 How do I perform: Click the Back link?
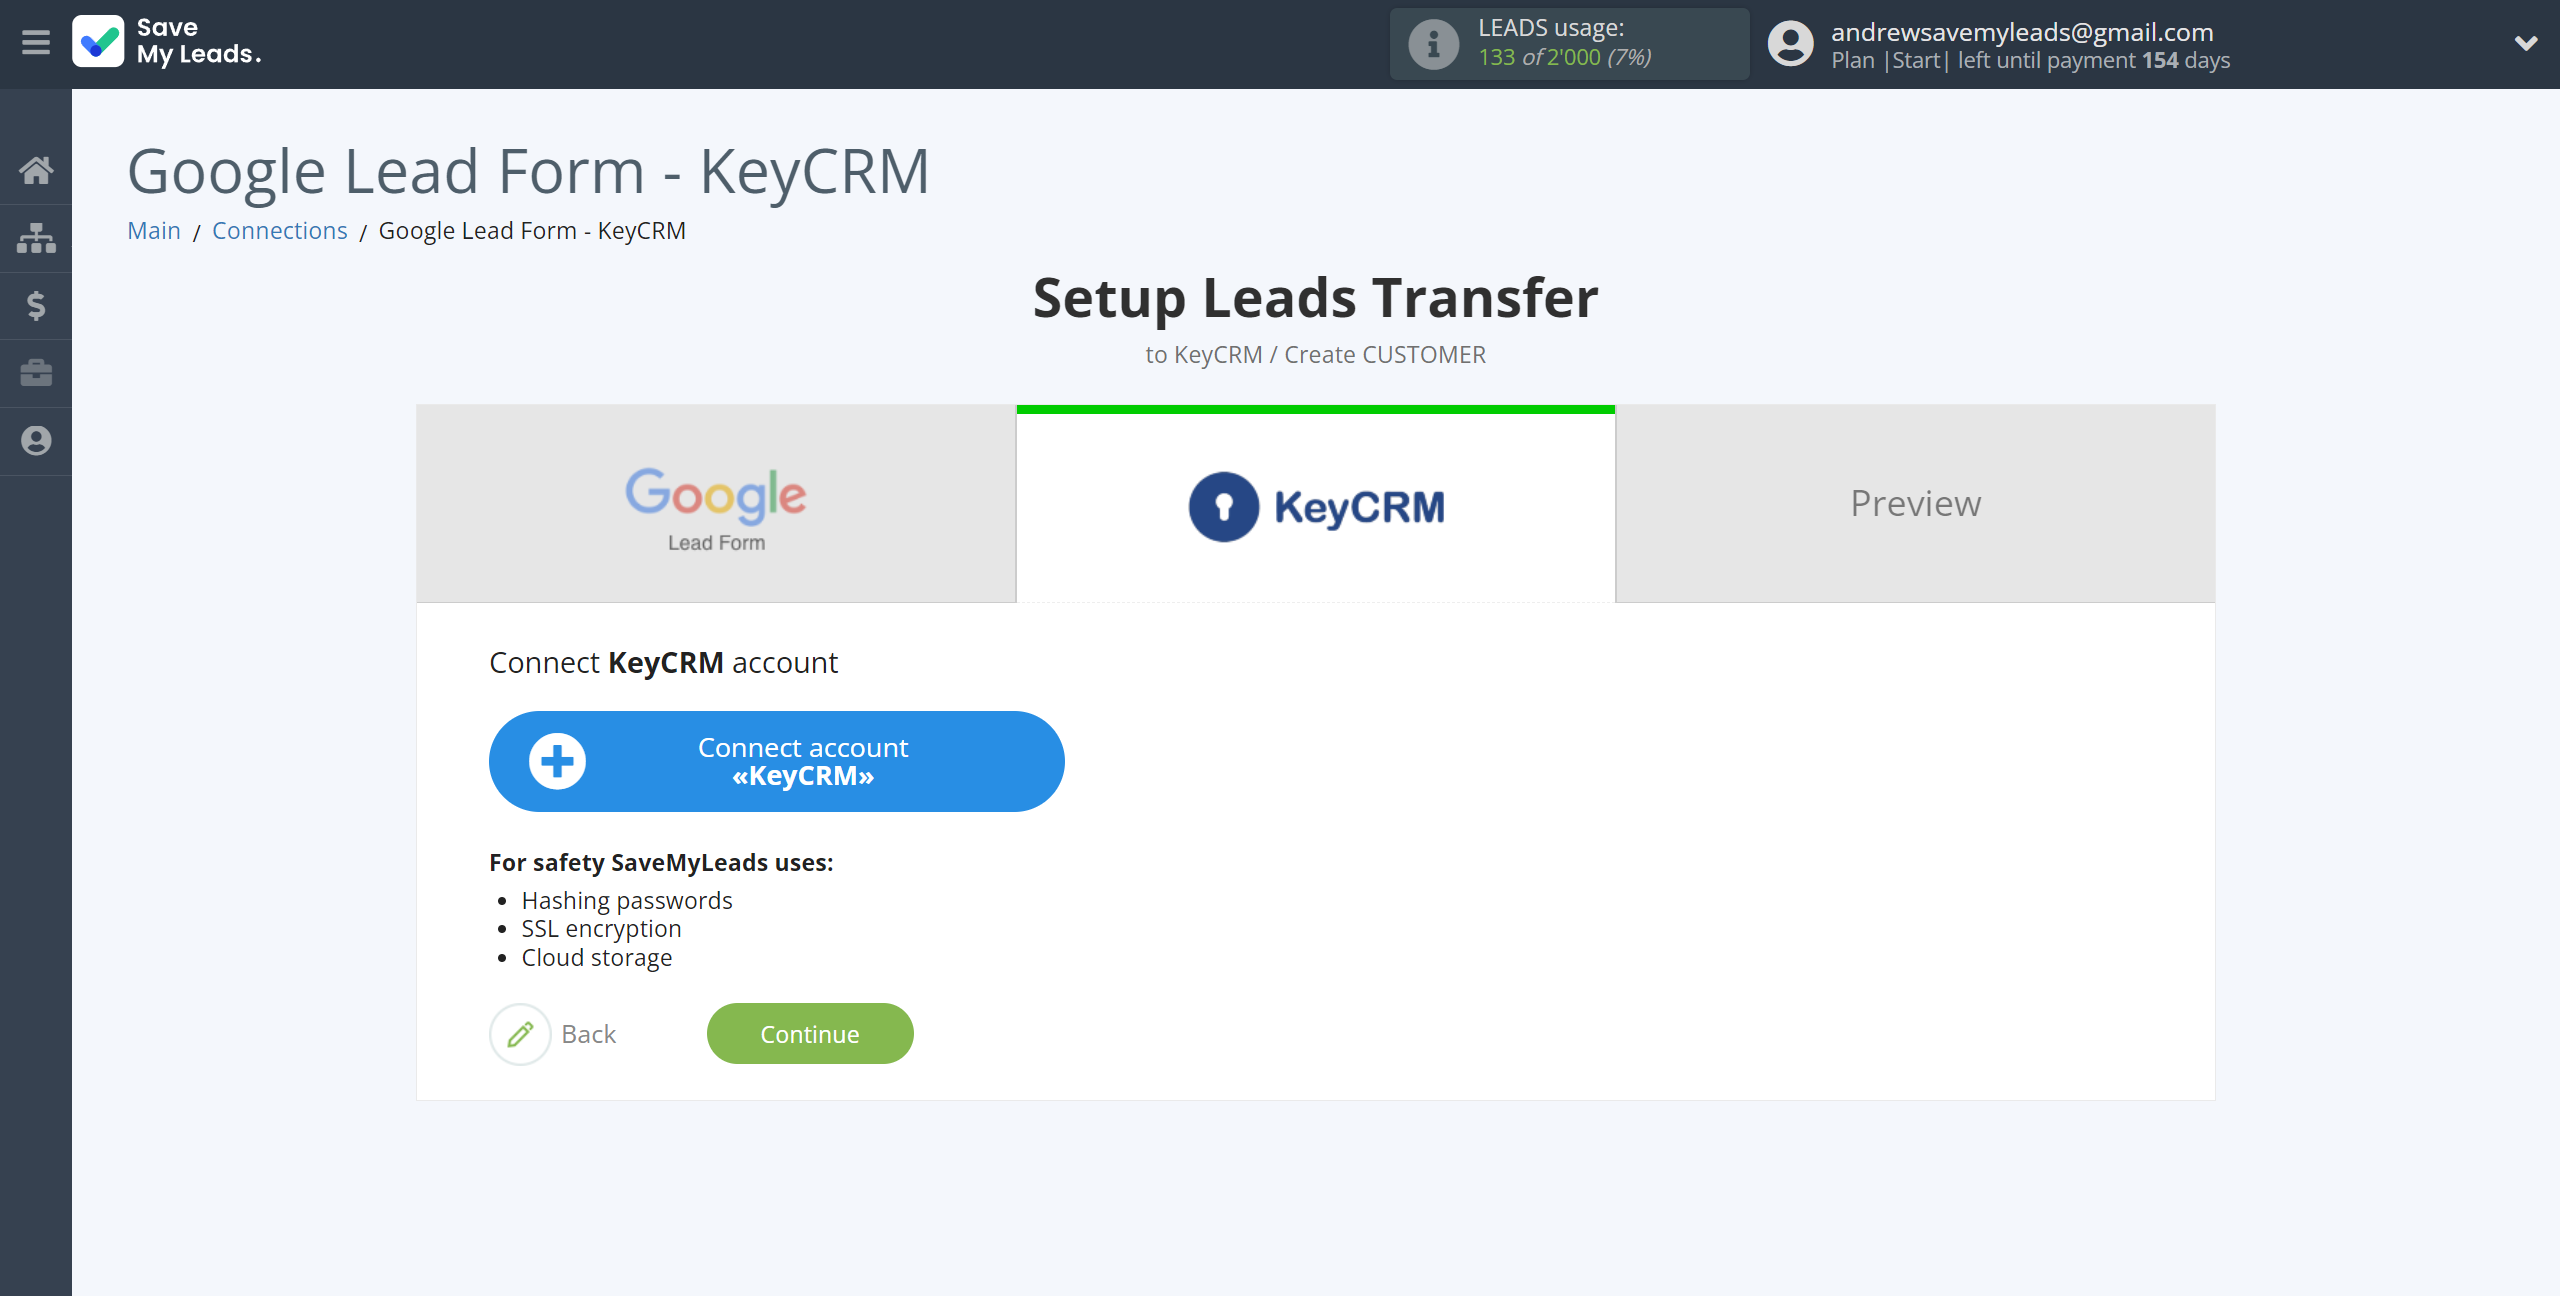coord(588,1033)
